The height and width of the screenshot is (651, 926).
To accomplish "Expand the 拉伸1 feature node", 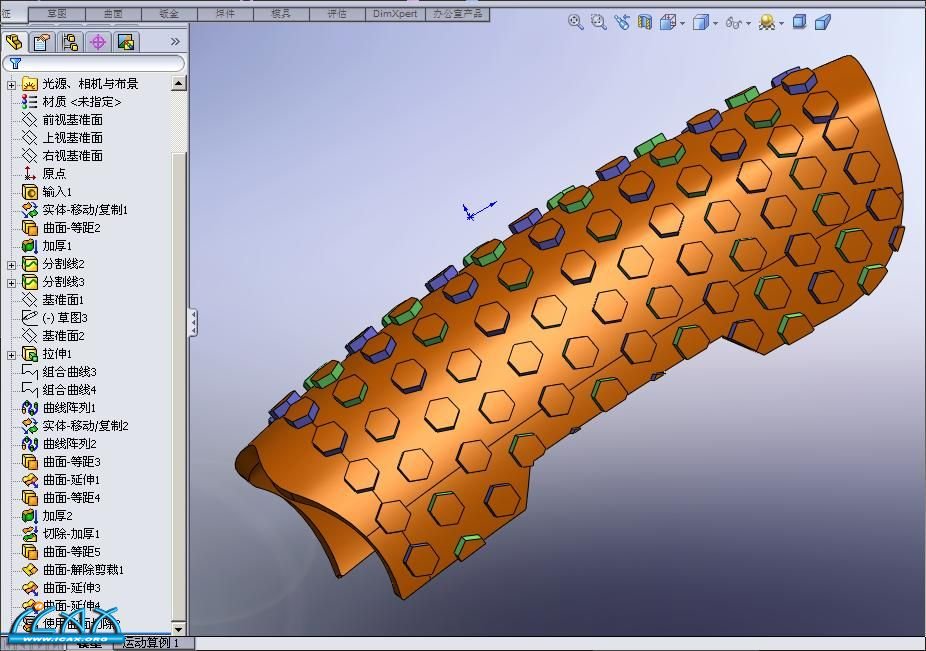I will [x=12, y=354].
